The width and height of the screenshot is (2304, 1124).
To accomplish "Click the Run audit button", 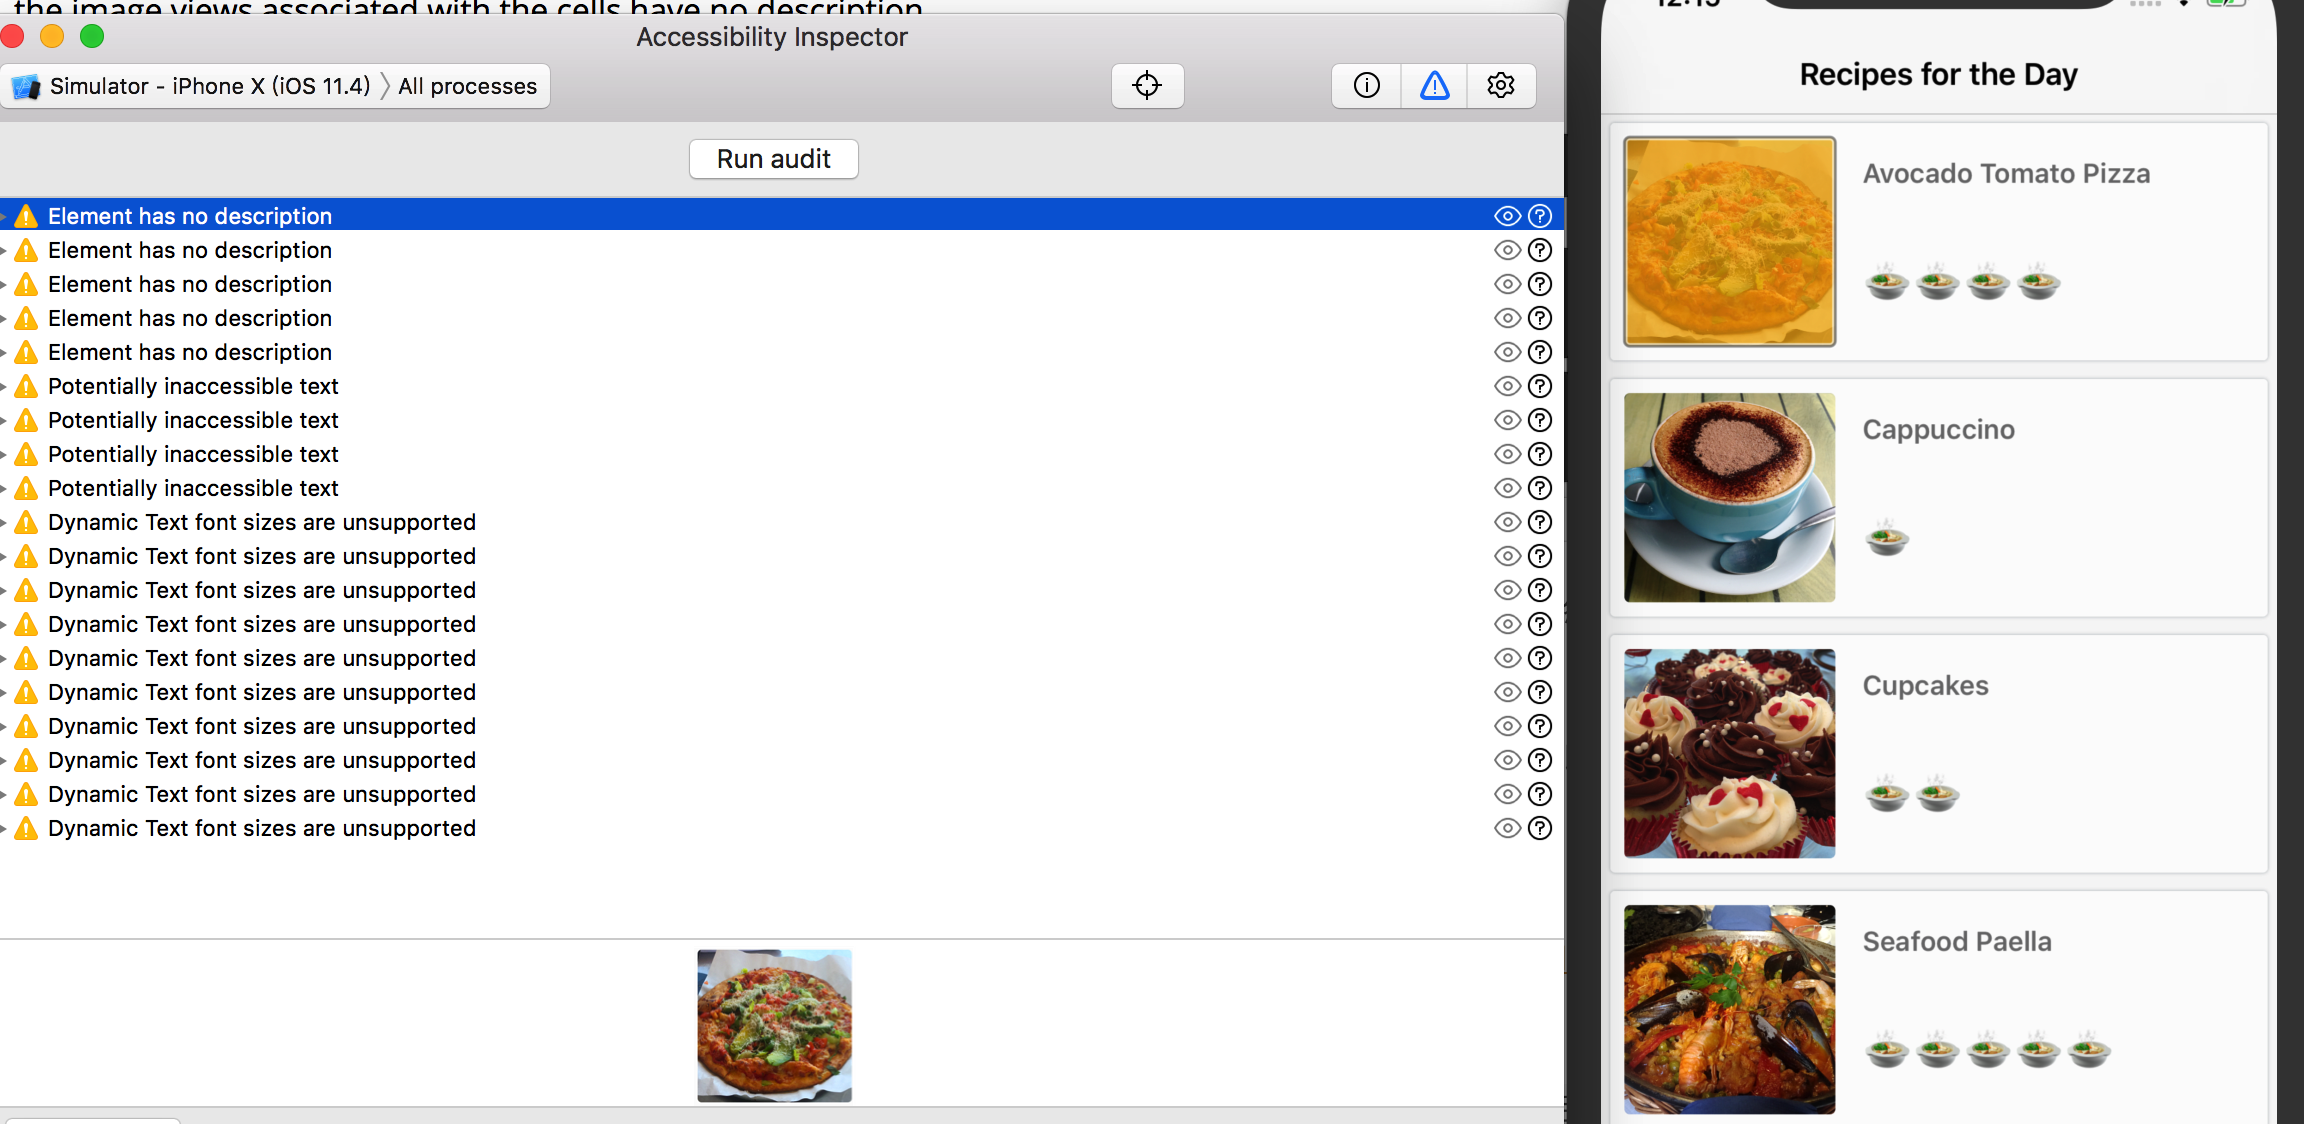I will tap(773, 159).
